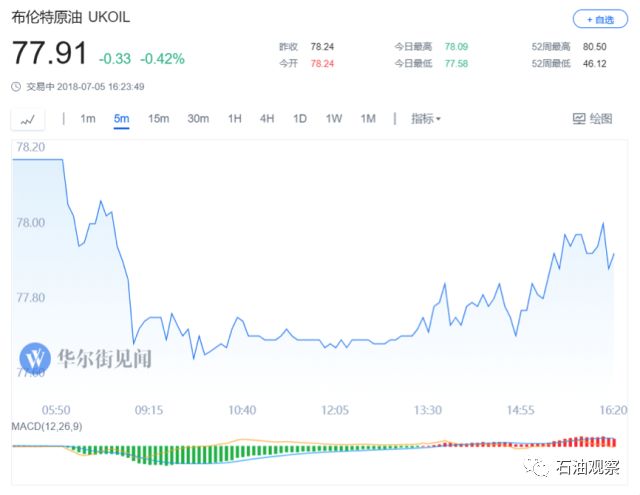Add UKOIL to watchlist with 自选
The width and height of the screenshot is (640, 495).
point(600,19)
